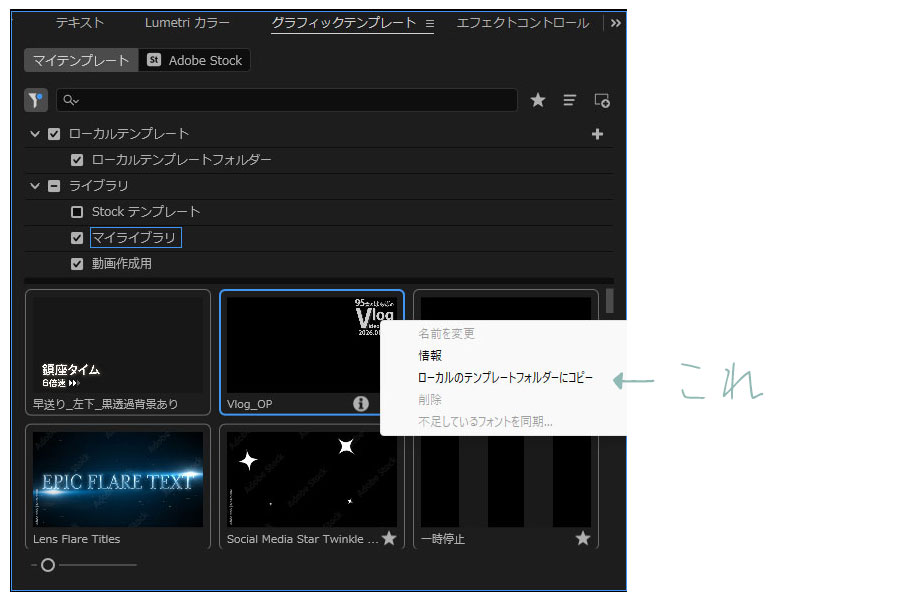
Task: Click the plus icon to add local folder
Action: coord(598,134)
